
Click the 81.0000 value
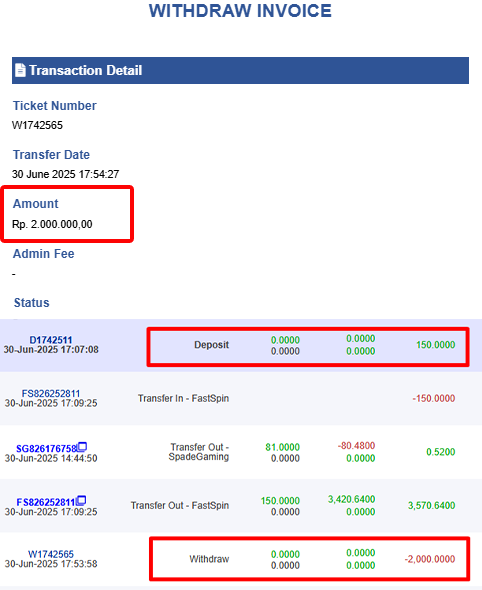[x=283, y=447]
